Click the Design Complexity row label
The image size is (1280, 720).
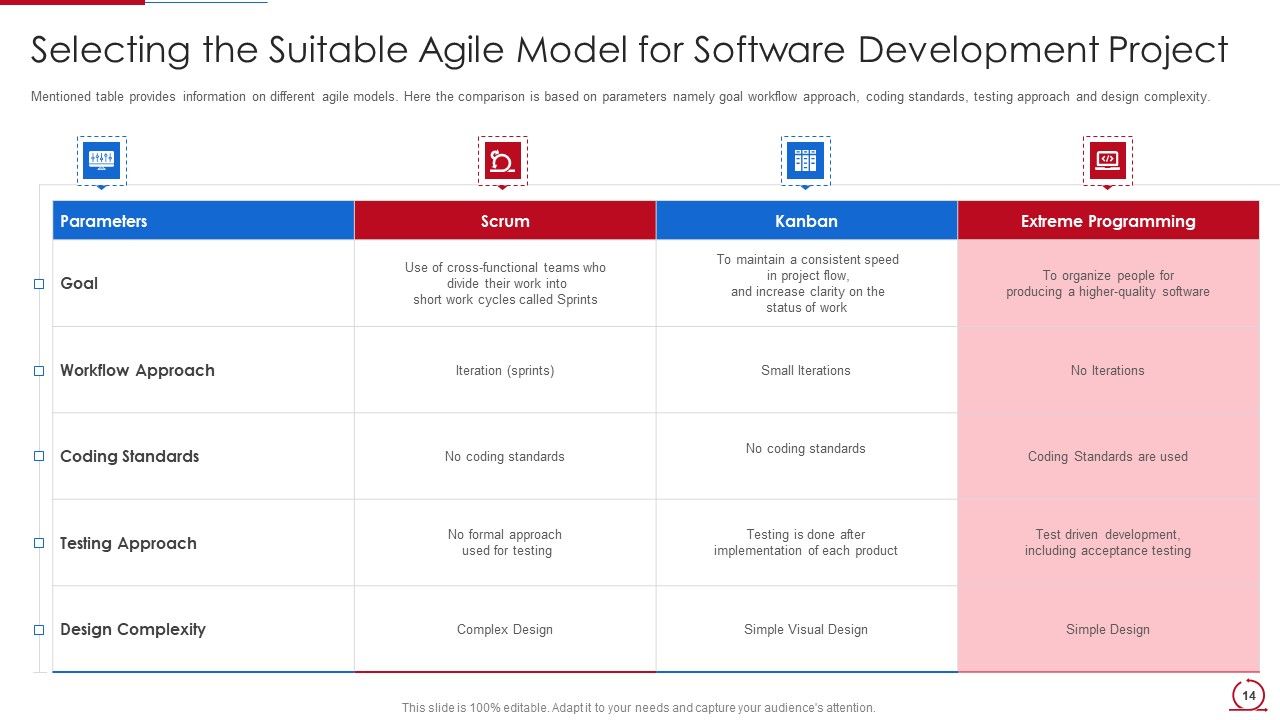pyautogui.click(x=133, y=630)
